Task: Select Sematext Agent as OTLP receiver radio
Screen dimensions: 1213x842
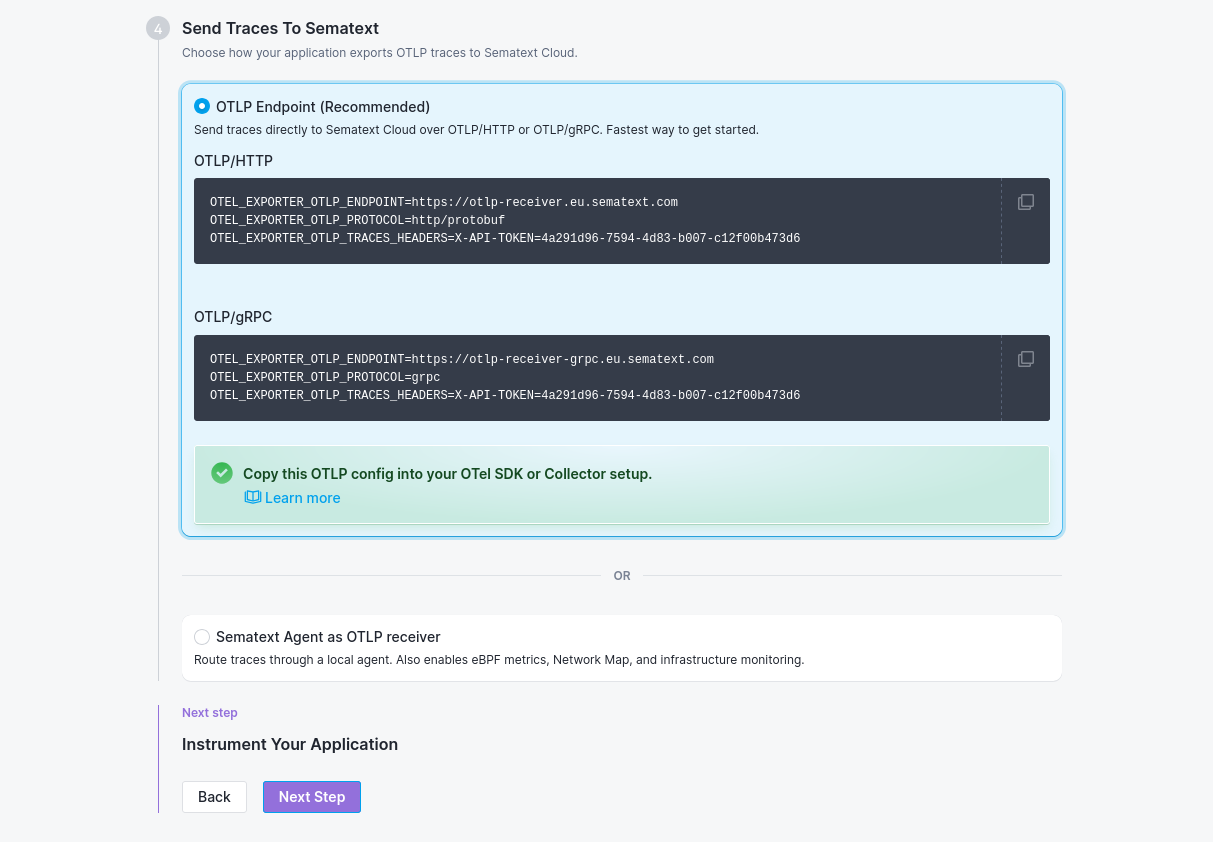Action: [202, 637]
